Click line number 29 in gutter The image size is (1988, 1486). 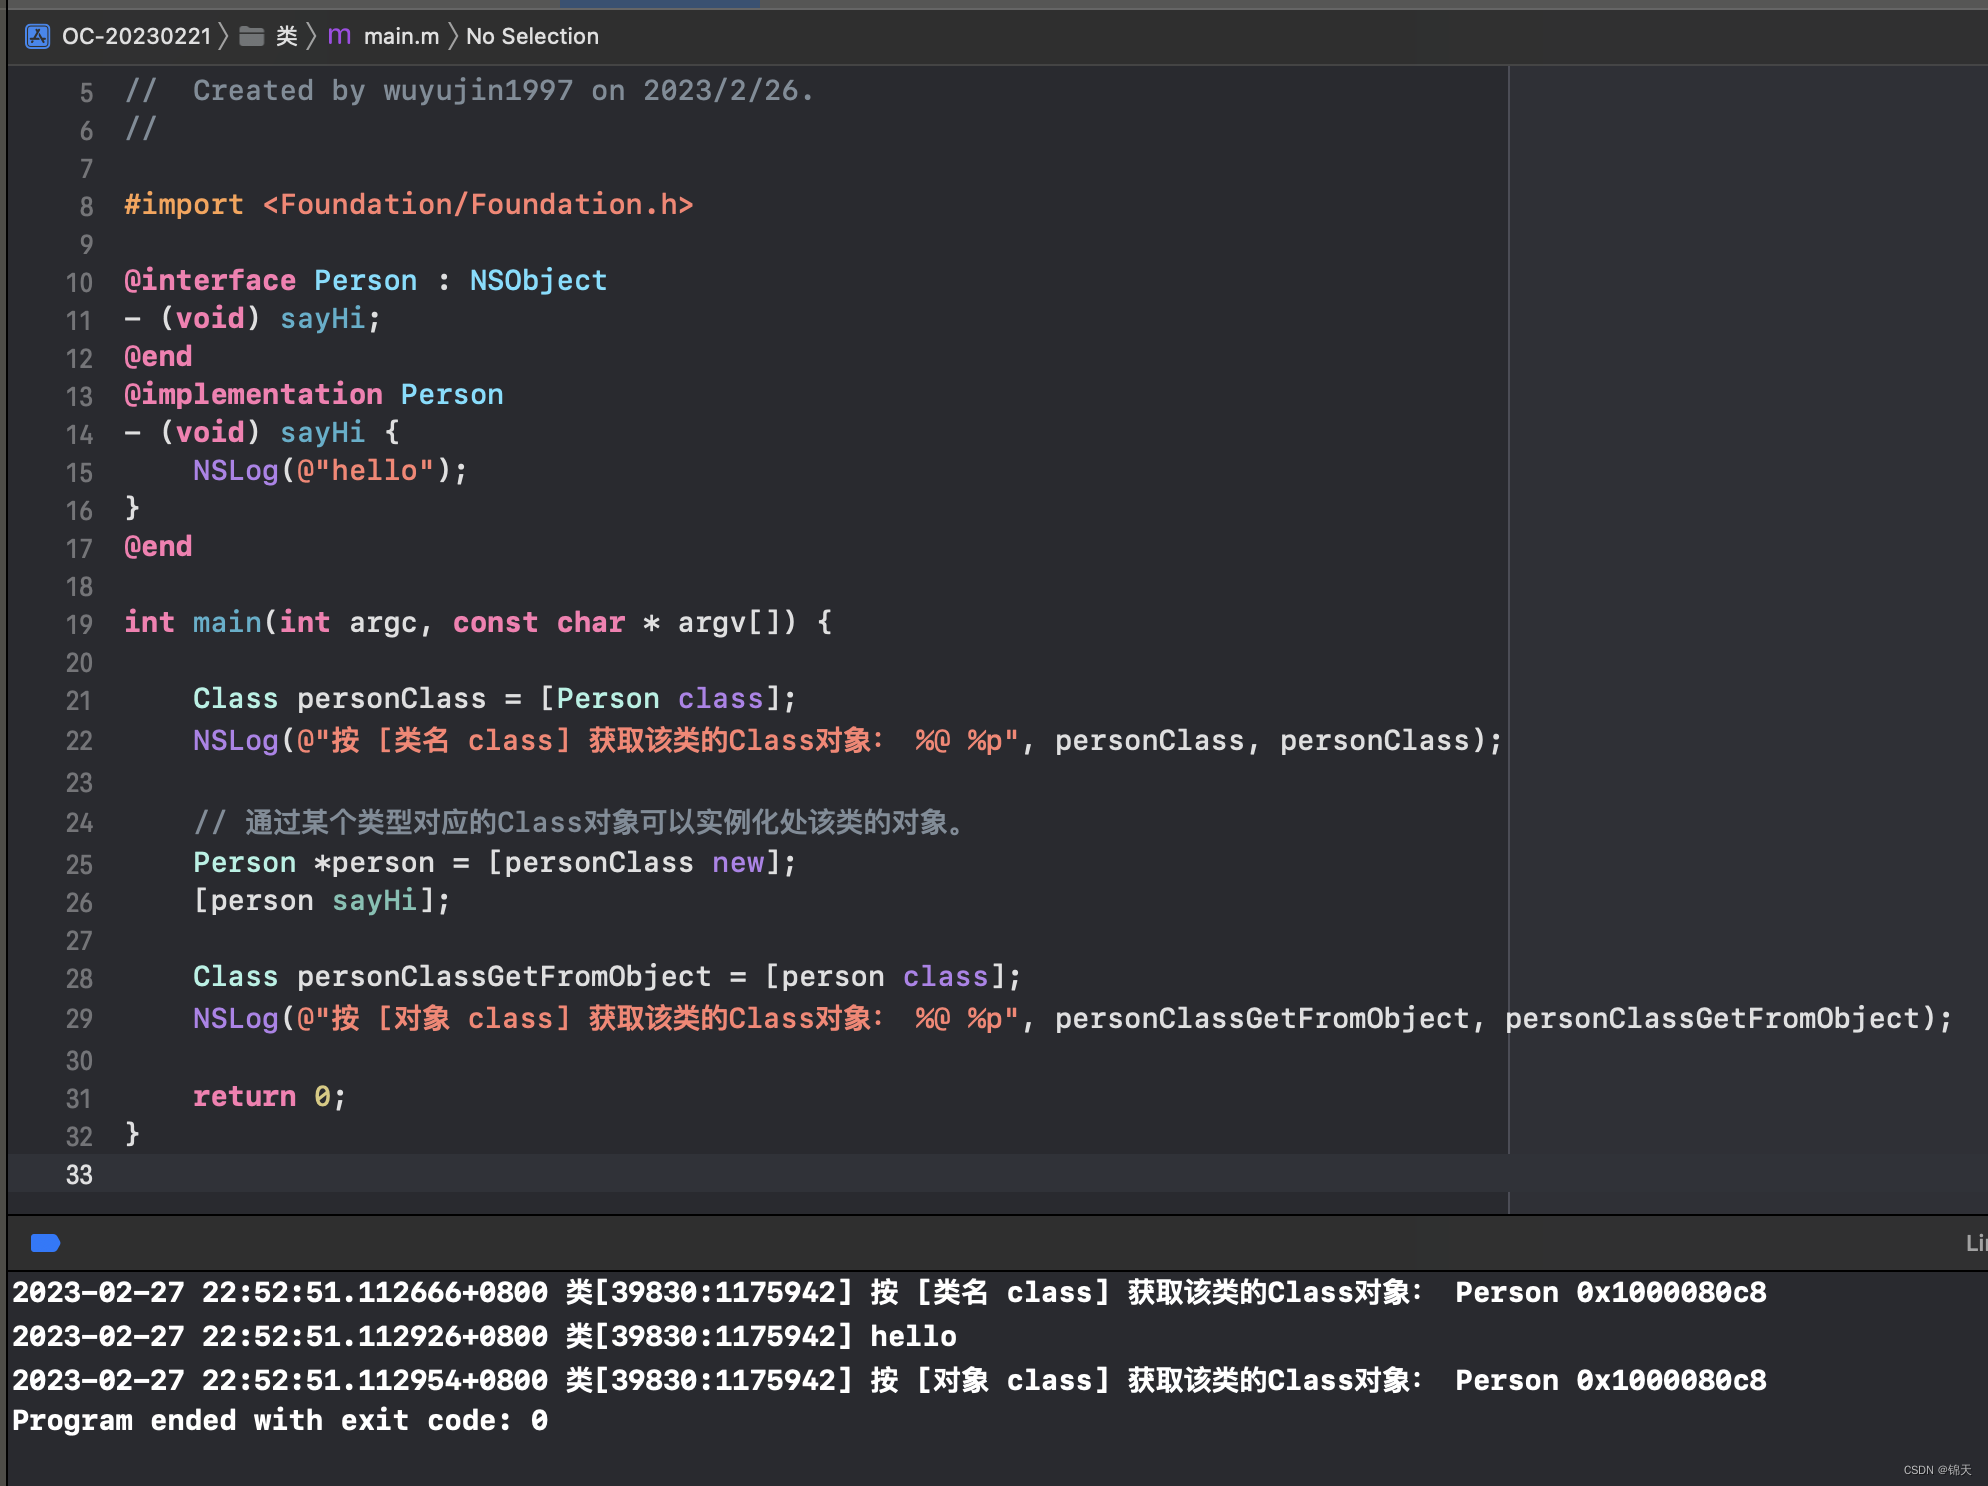(79, 1019)
